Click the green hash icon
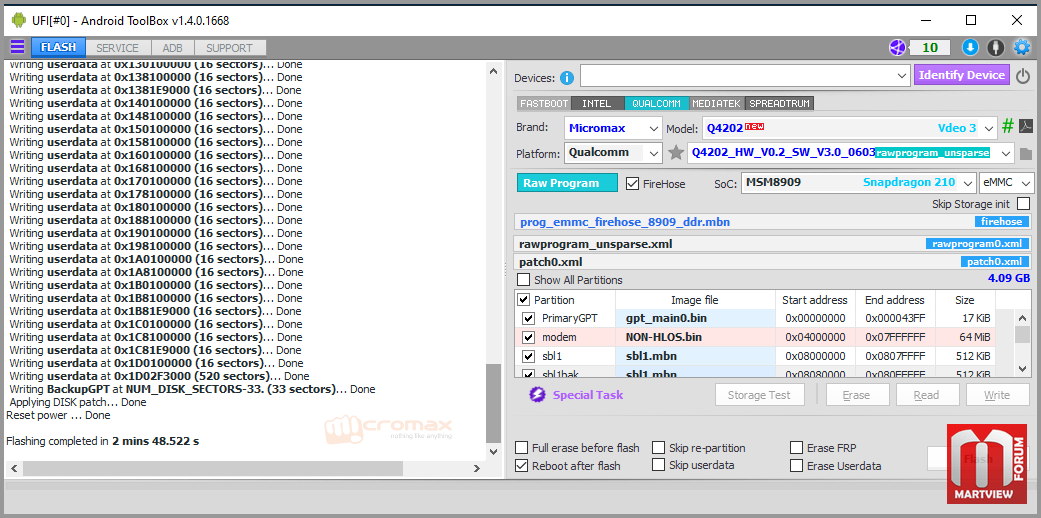 pyautogui.click(x=1008, y=126)
